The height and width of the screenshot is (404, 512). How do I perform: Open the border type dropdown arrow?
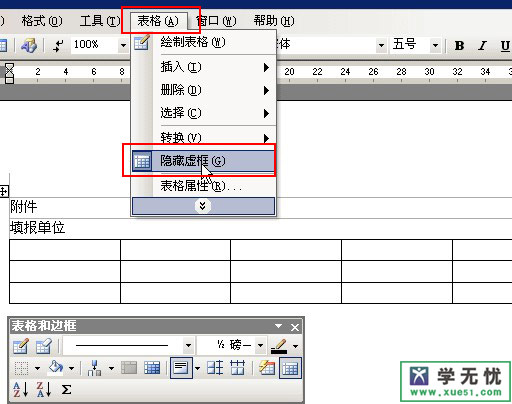point(37,368)
